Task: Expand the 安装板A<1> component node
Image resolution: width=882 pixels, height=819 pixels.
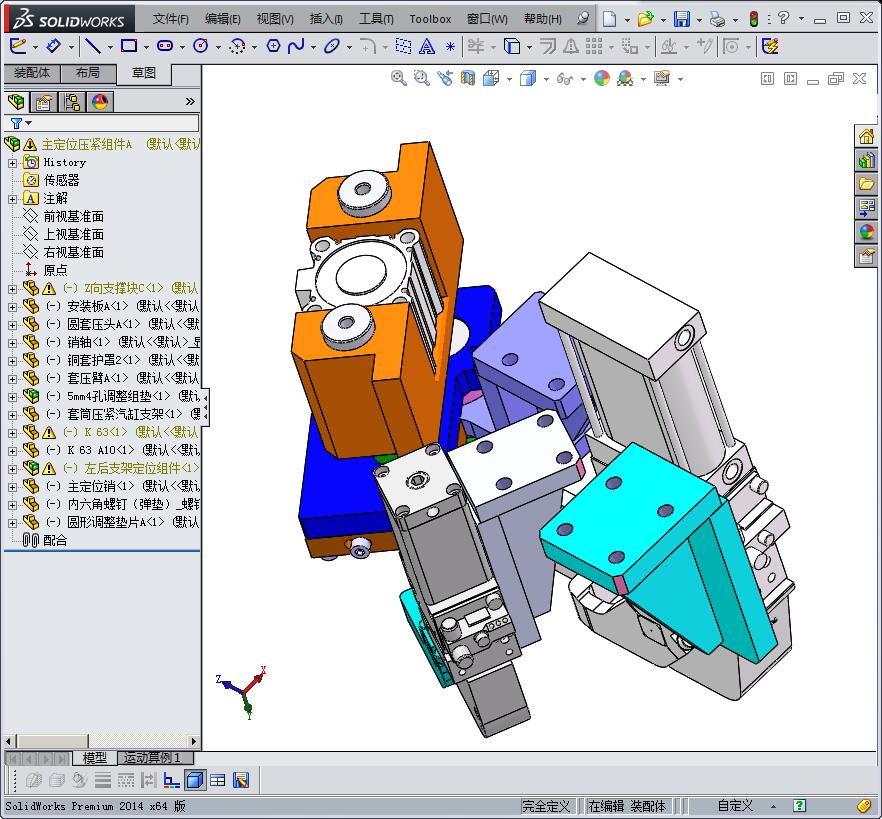Action: pyautogui.click(x=12, y=307)
